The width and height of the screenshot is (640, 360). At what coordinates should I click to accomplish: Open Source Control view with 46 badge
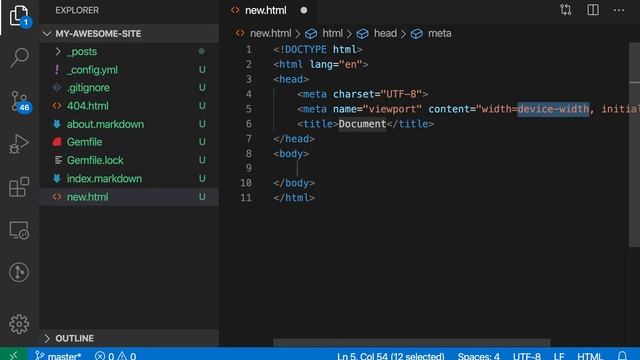pyautogui.click(x=20, y=101)
